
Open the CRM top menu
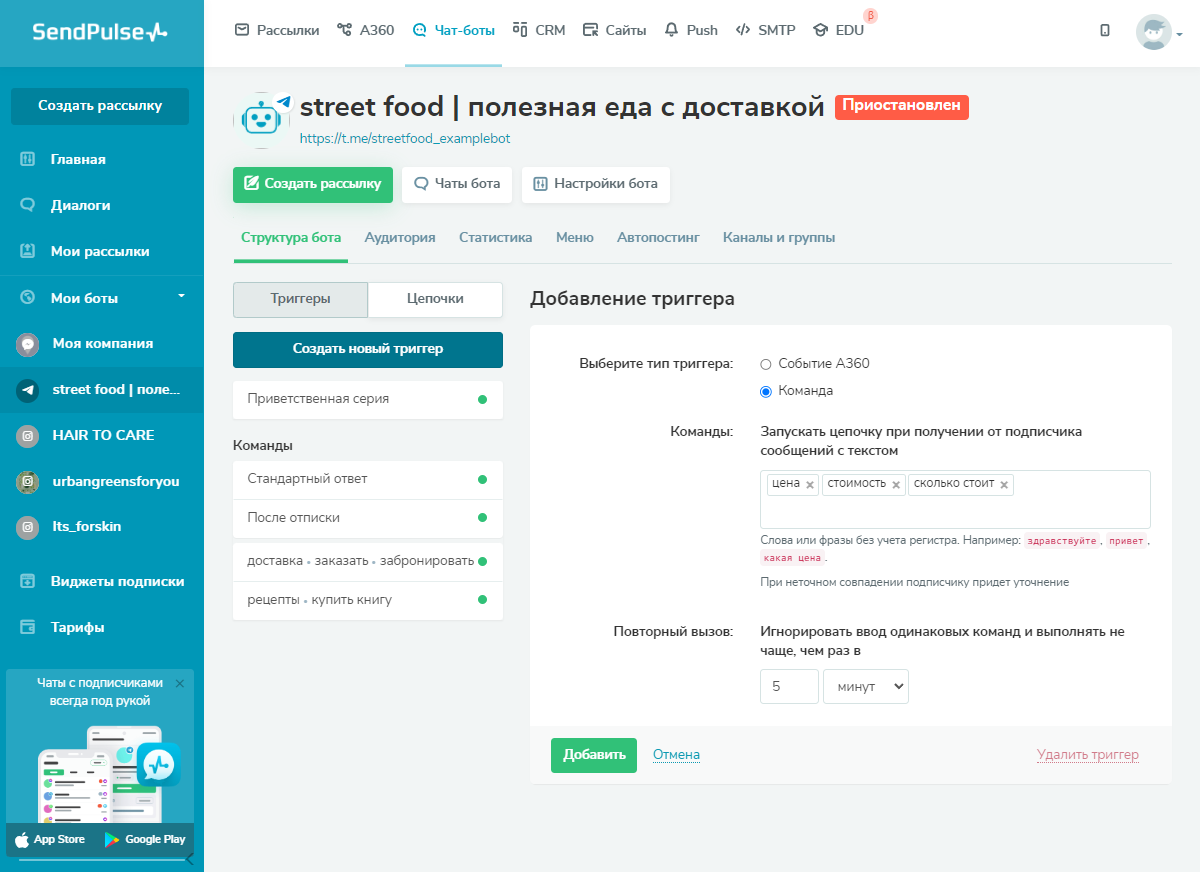pos(539,30)
